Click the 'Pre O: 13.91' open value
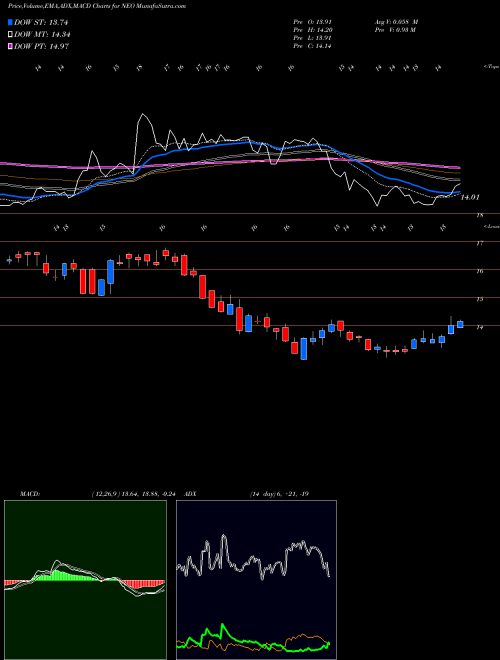 (x=312, y=22)
